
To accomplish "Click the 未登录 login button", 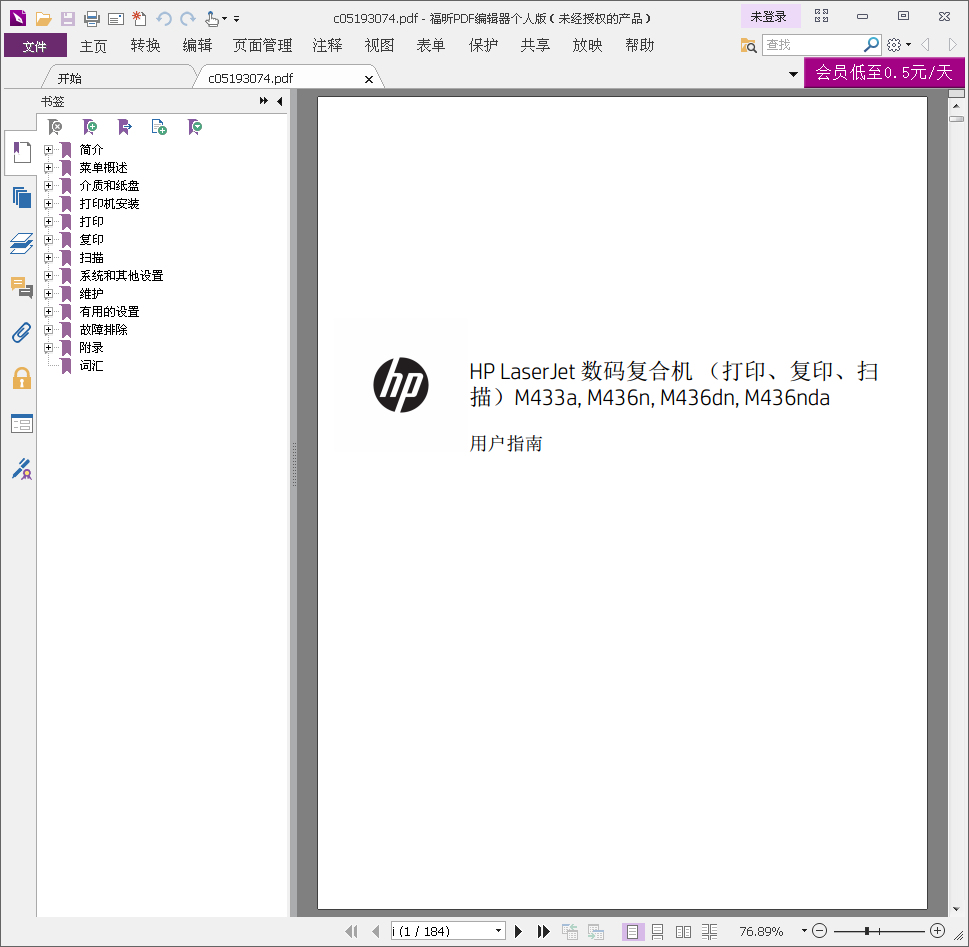I will tap(770, 17).
